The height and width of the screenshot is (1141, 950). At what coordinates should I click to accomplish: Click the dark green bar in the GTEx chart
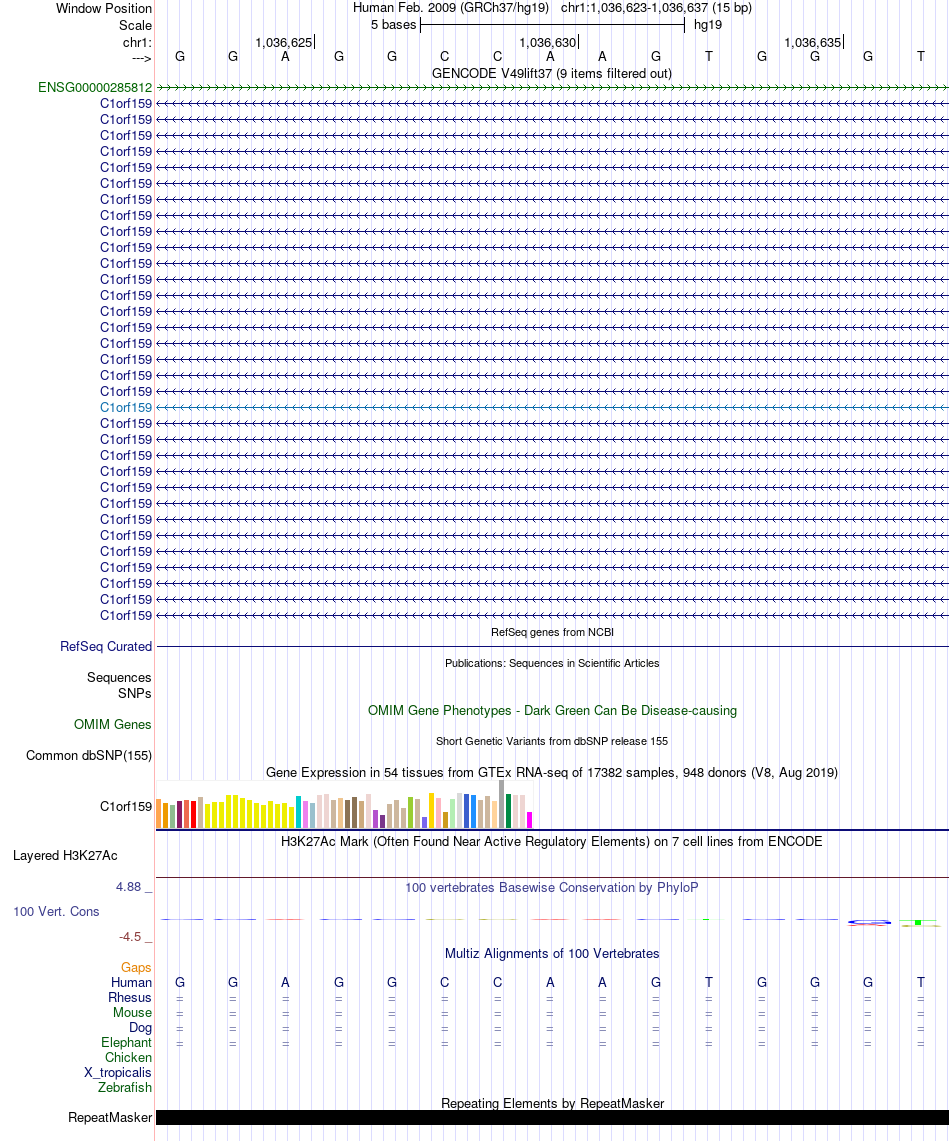[x=508, y=811]
